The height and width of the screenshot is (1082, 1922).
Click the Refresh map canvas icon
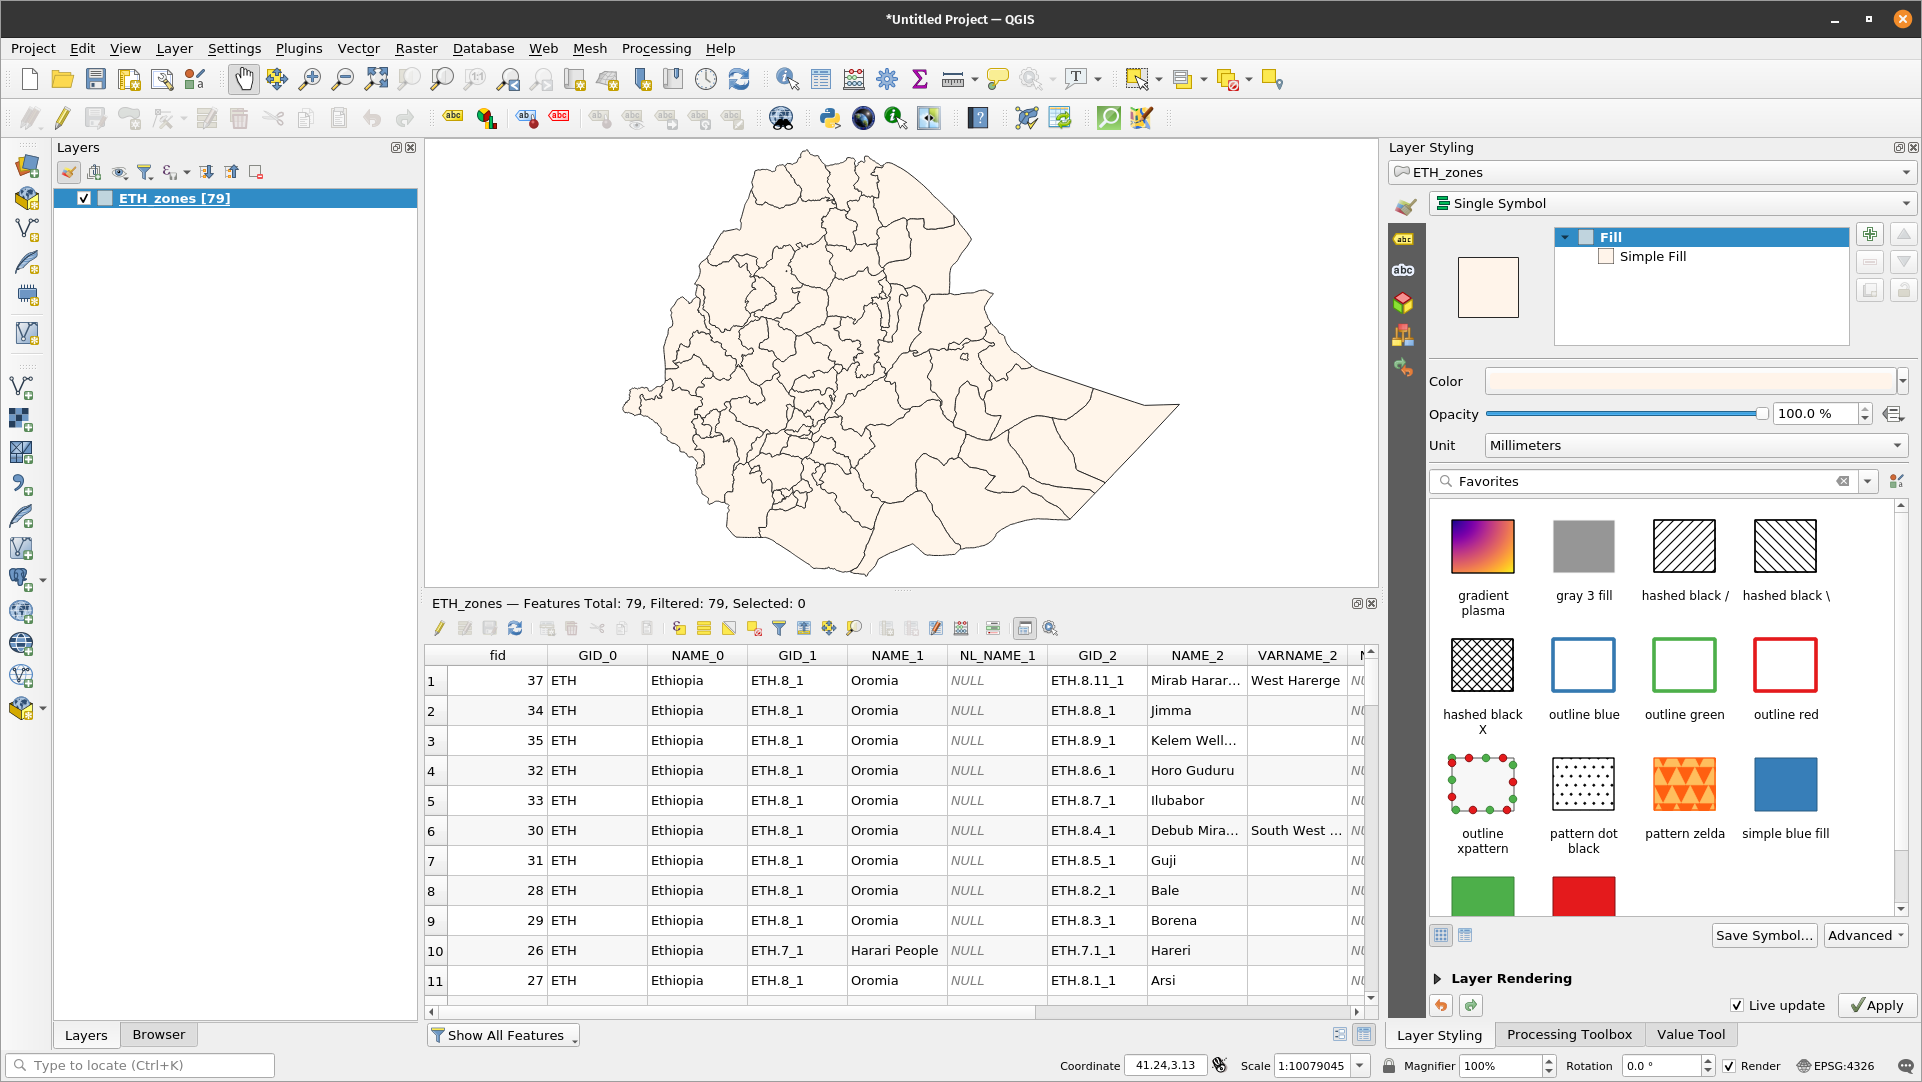click(x=739, y=80)
